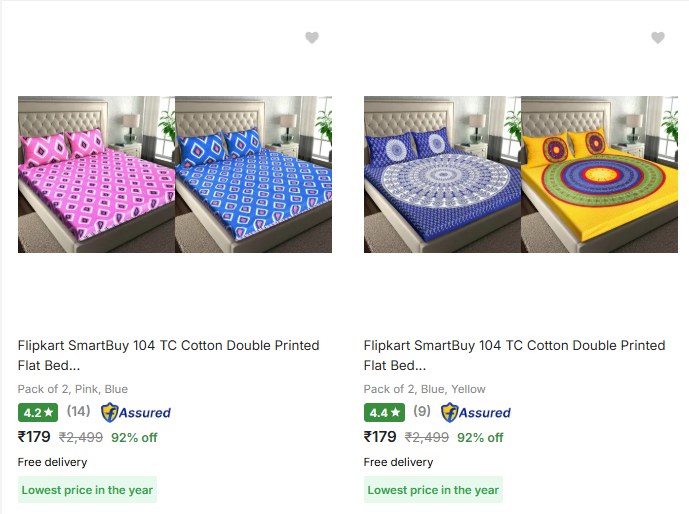The width and height of the screenshot is (689, 514).
Task: Click the 4.4 star rating badge
Action: tap(384, 412)
